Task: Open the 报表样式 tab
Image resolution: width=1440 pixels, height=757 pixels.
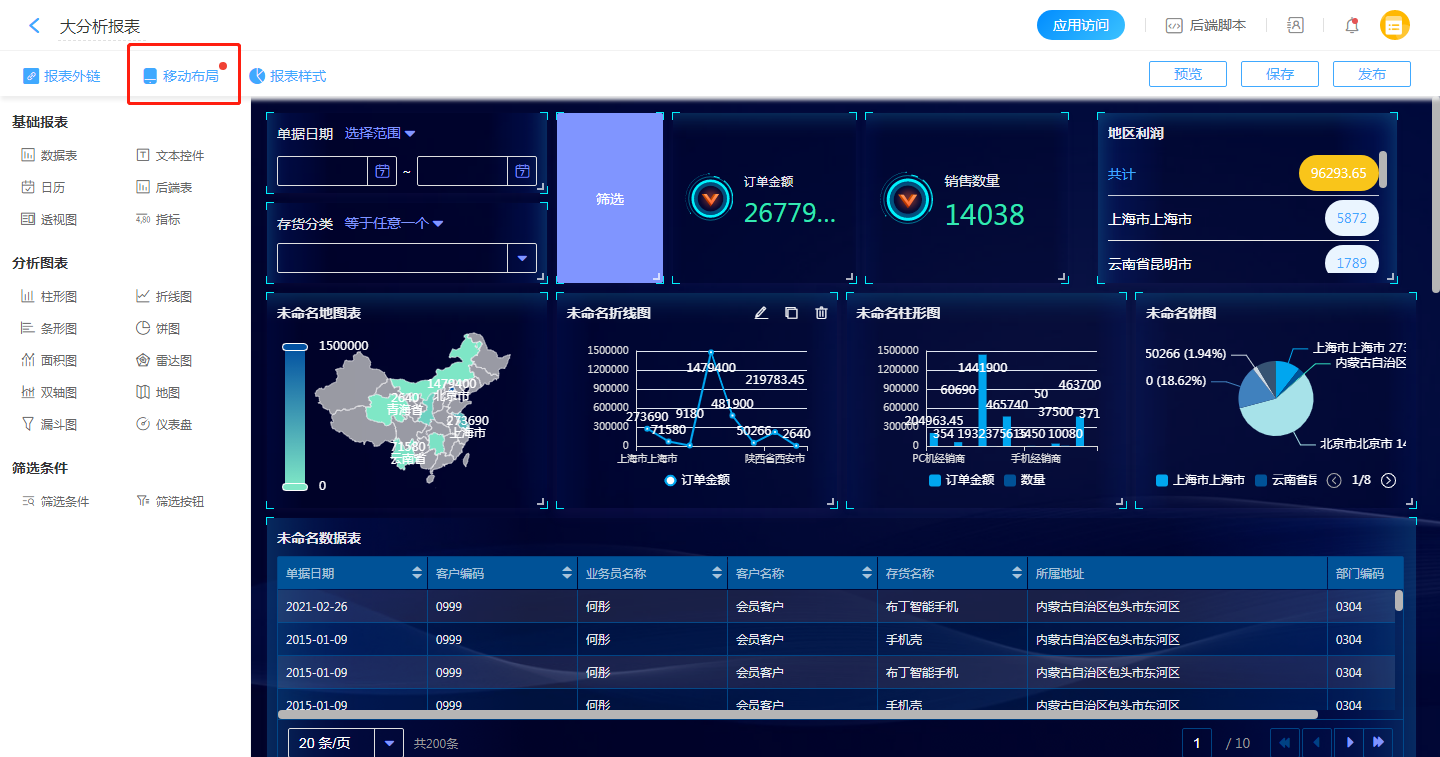Action: 288,76
